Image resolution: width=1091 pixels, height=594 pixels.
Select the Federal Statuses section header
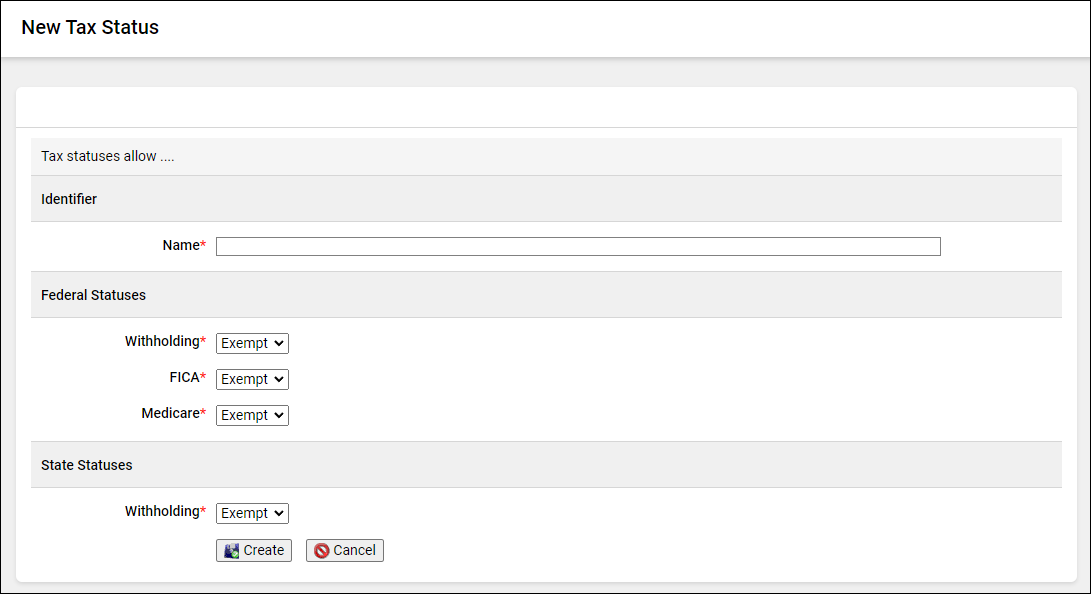pyautogui.click(x=93, y=295)
